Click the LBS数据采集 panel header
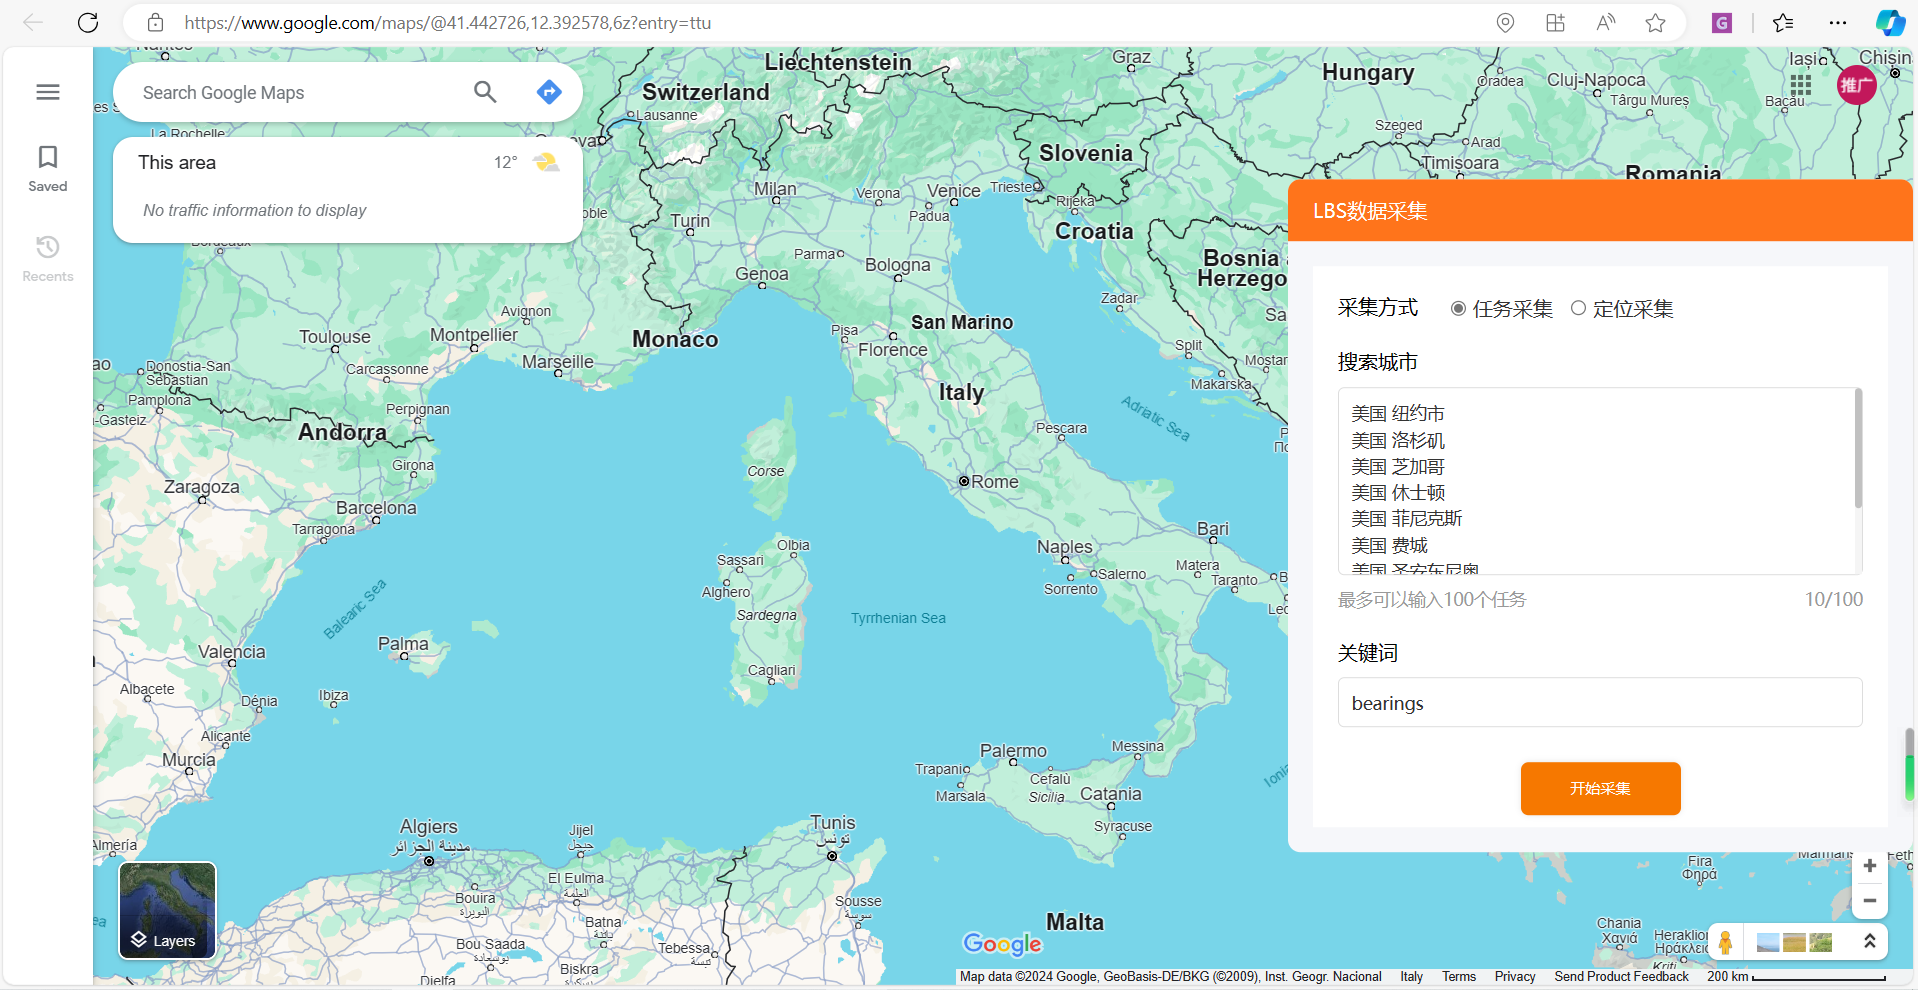1918x990 pixels. tap(1600, 211)
